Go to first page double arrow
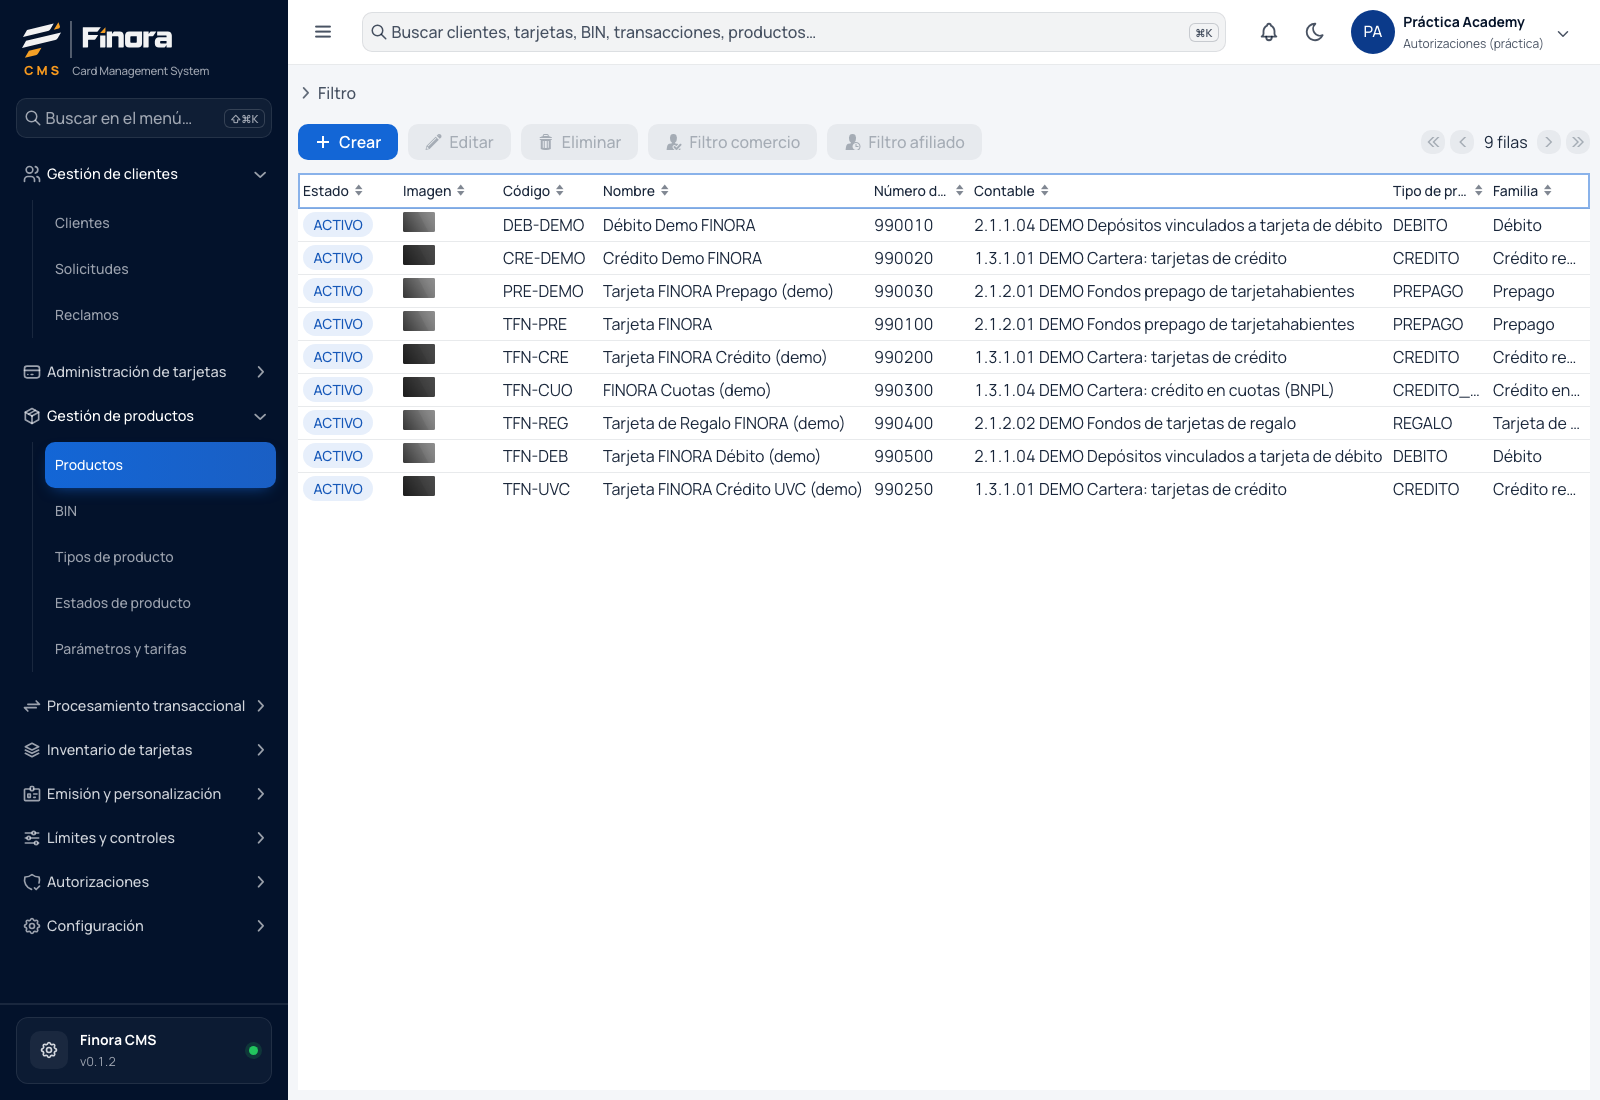 tap(1433, 142)
